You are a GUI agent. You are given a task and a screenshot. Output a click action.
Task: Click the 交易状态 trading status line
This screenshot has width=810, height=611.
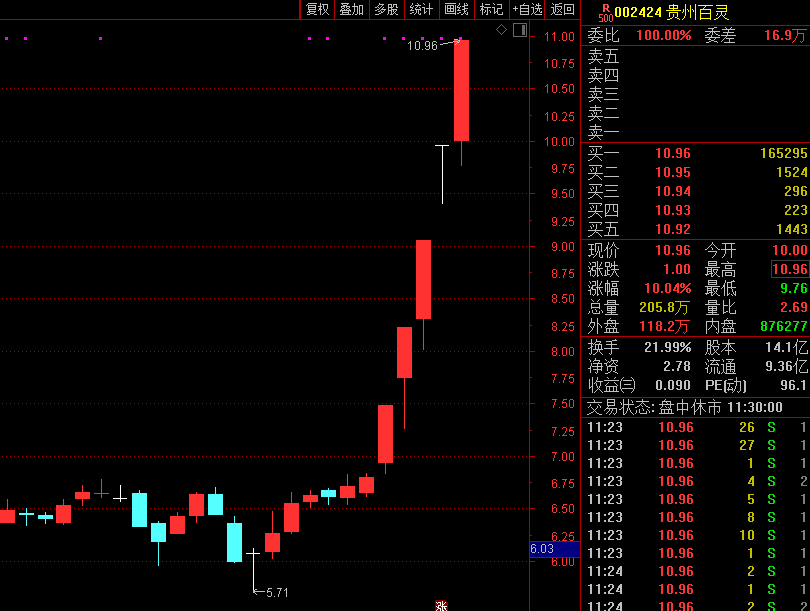(x=684, y=407)
